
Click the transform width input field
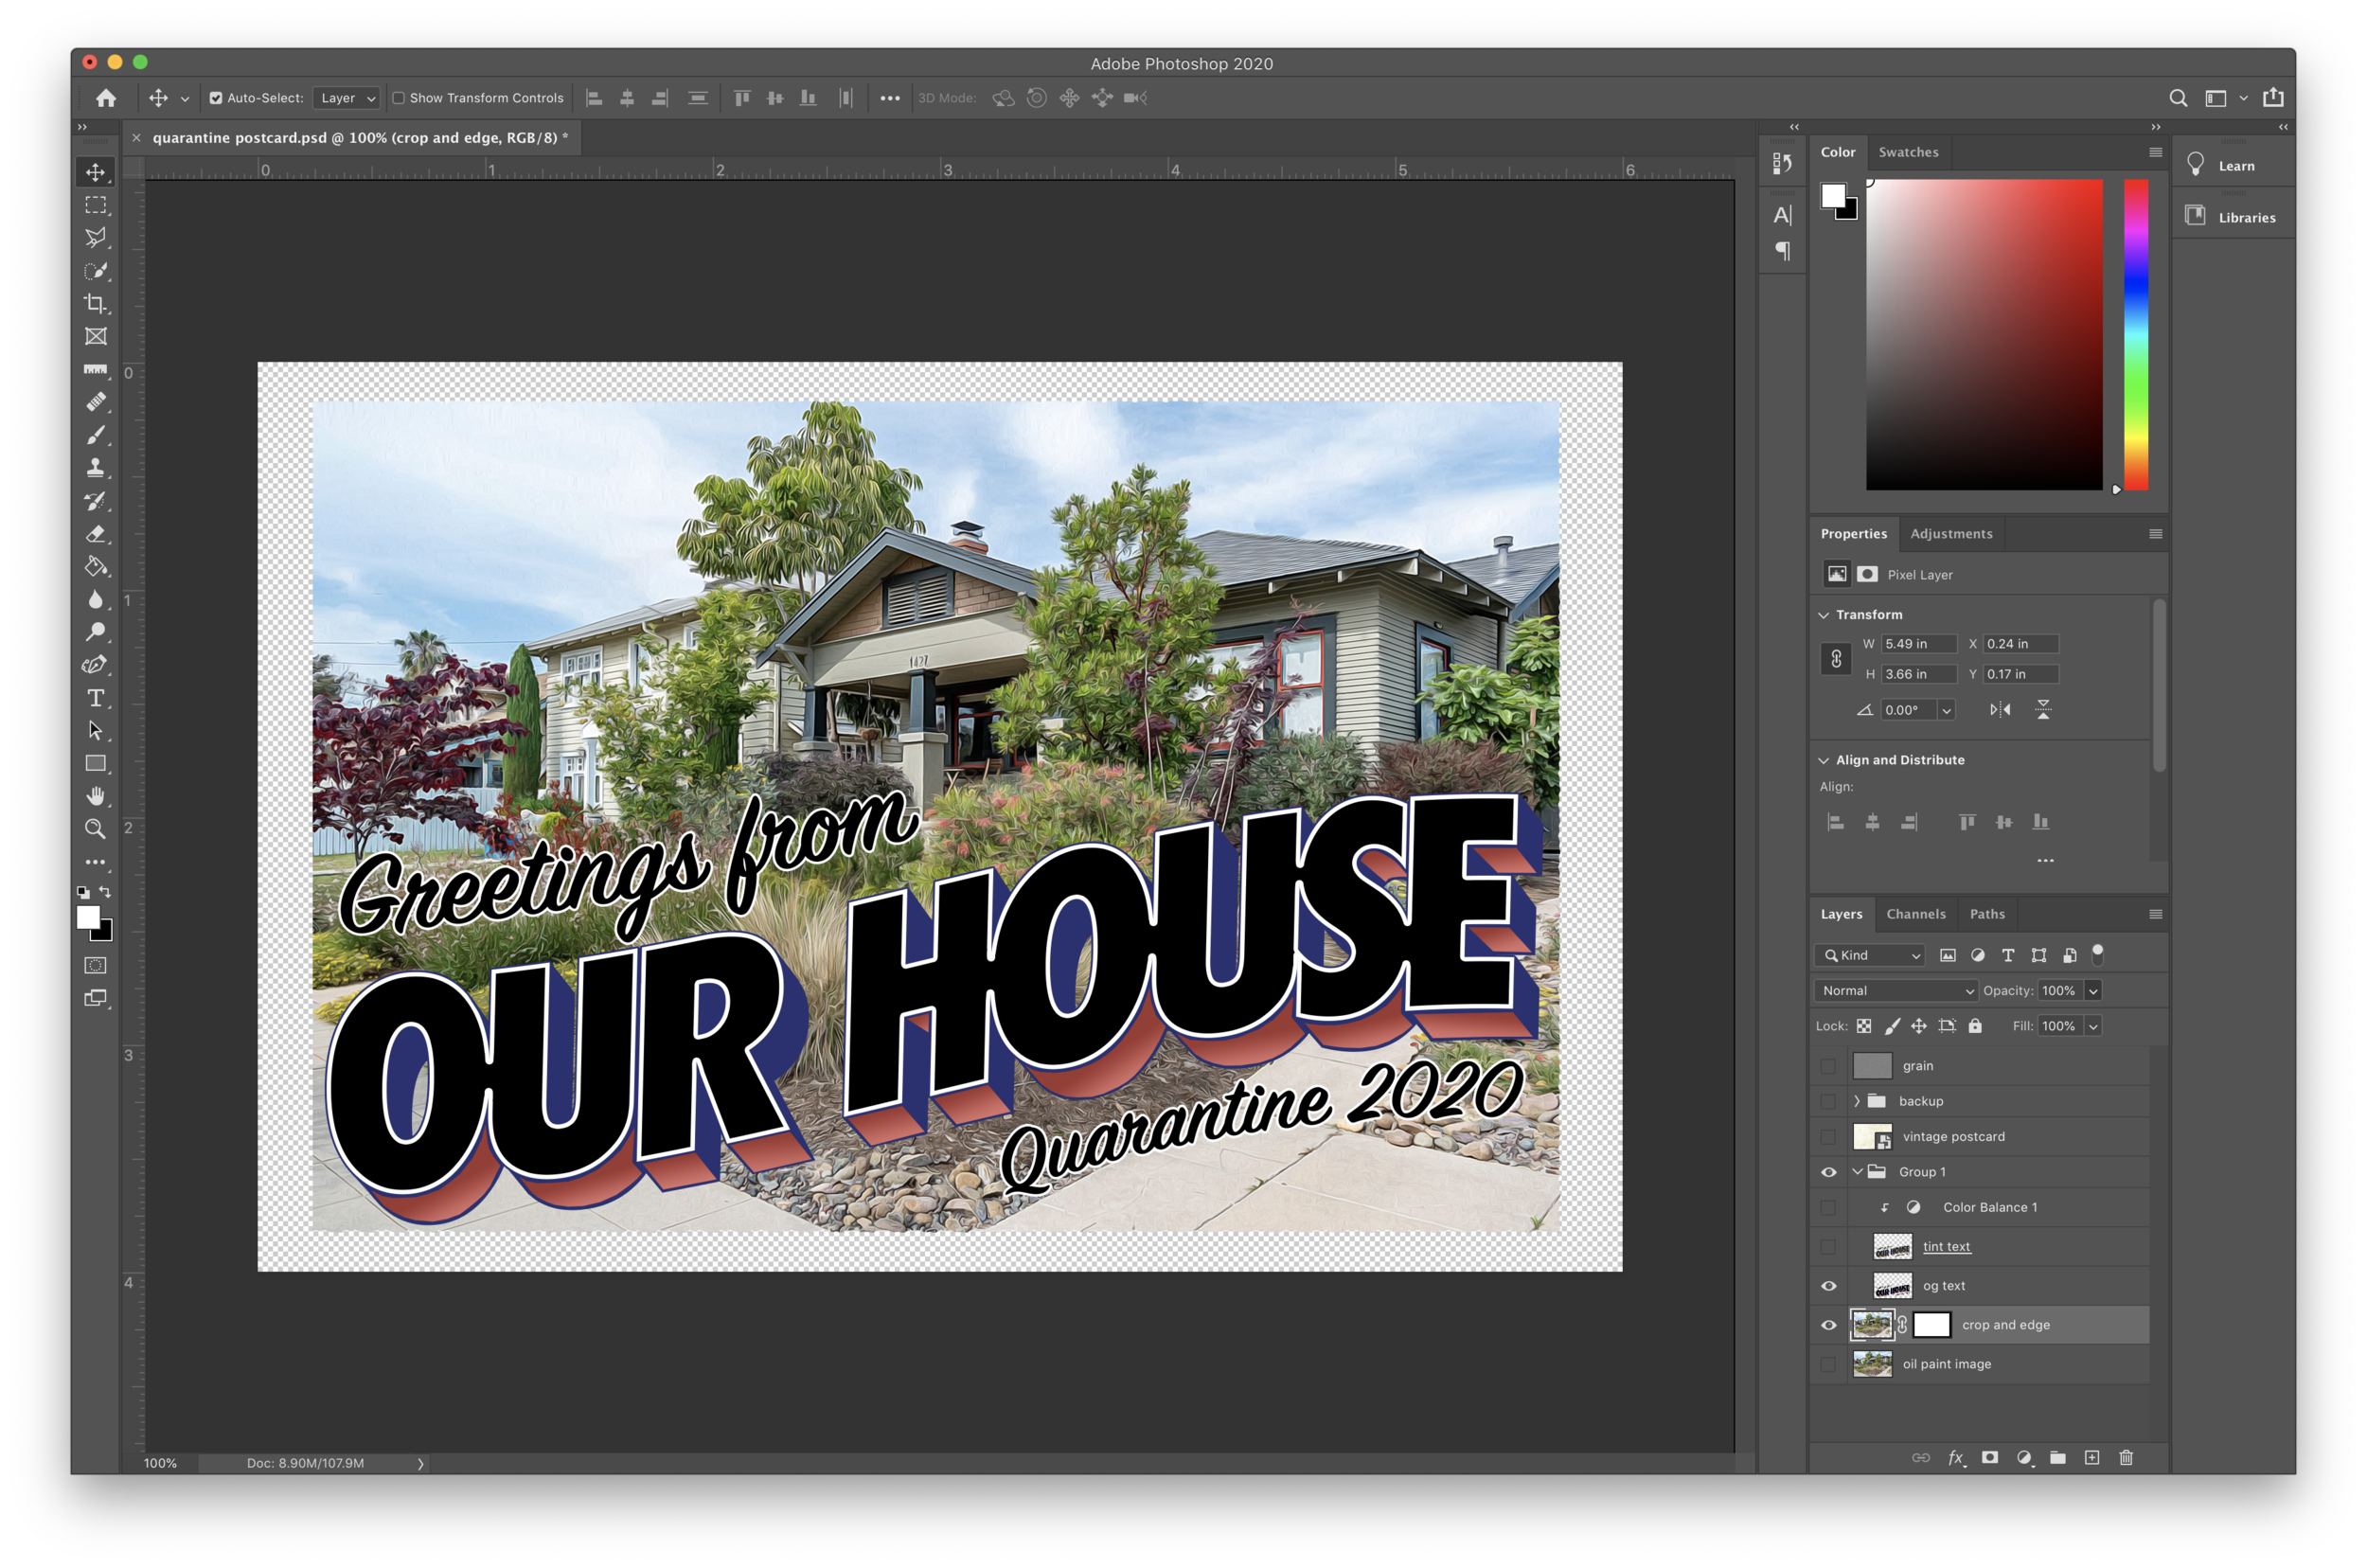tap(1917, 644)
